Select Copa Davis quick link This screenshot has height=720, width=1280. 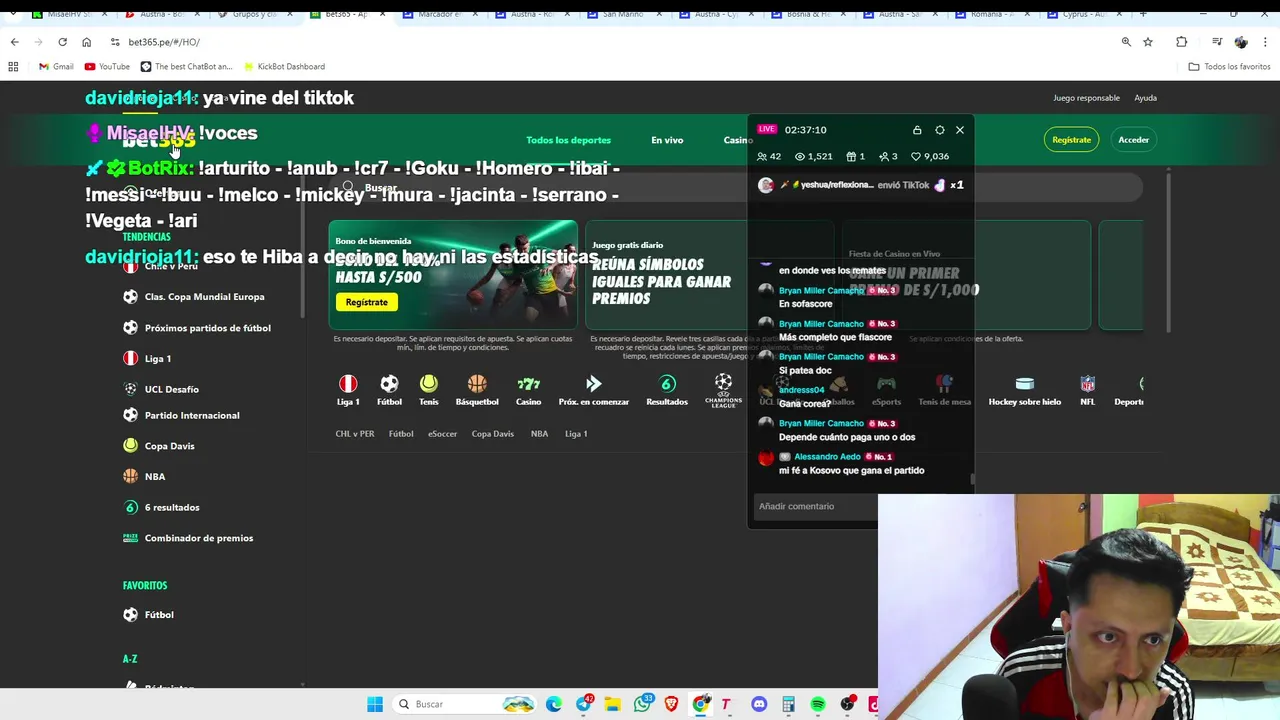pos(492,434)
